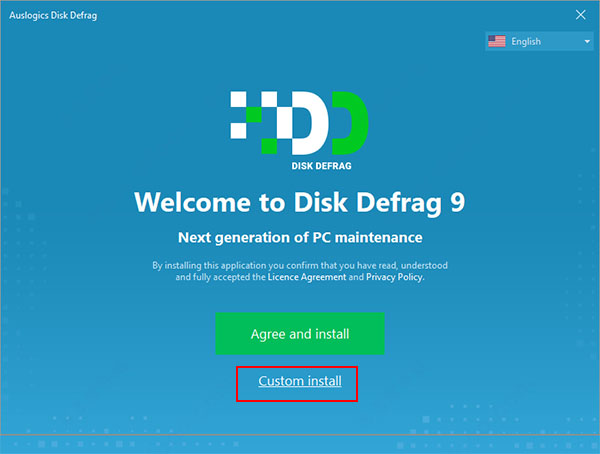Viewport: 600px width, 454px height.
Task: Open the Privacy Policy link
Action: tap(394, 277)
